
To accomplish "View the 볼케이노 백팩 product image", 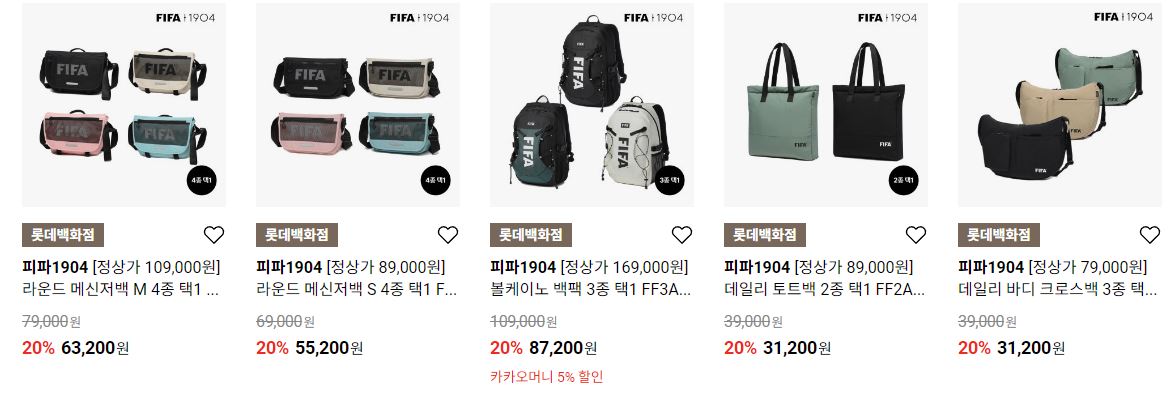I will tap(592, 104).
